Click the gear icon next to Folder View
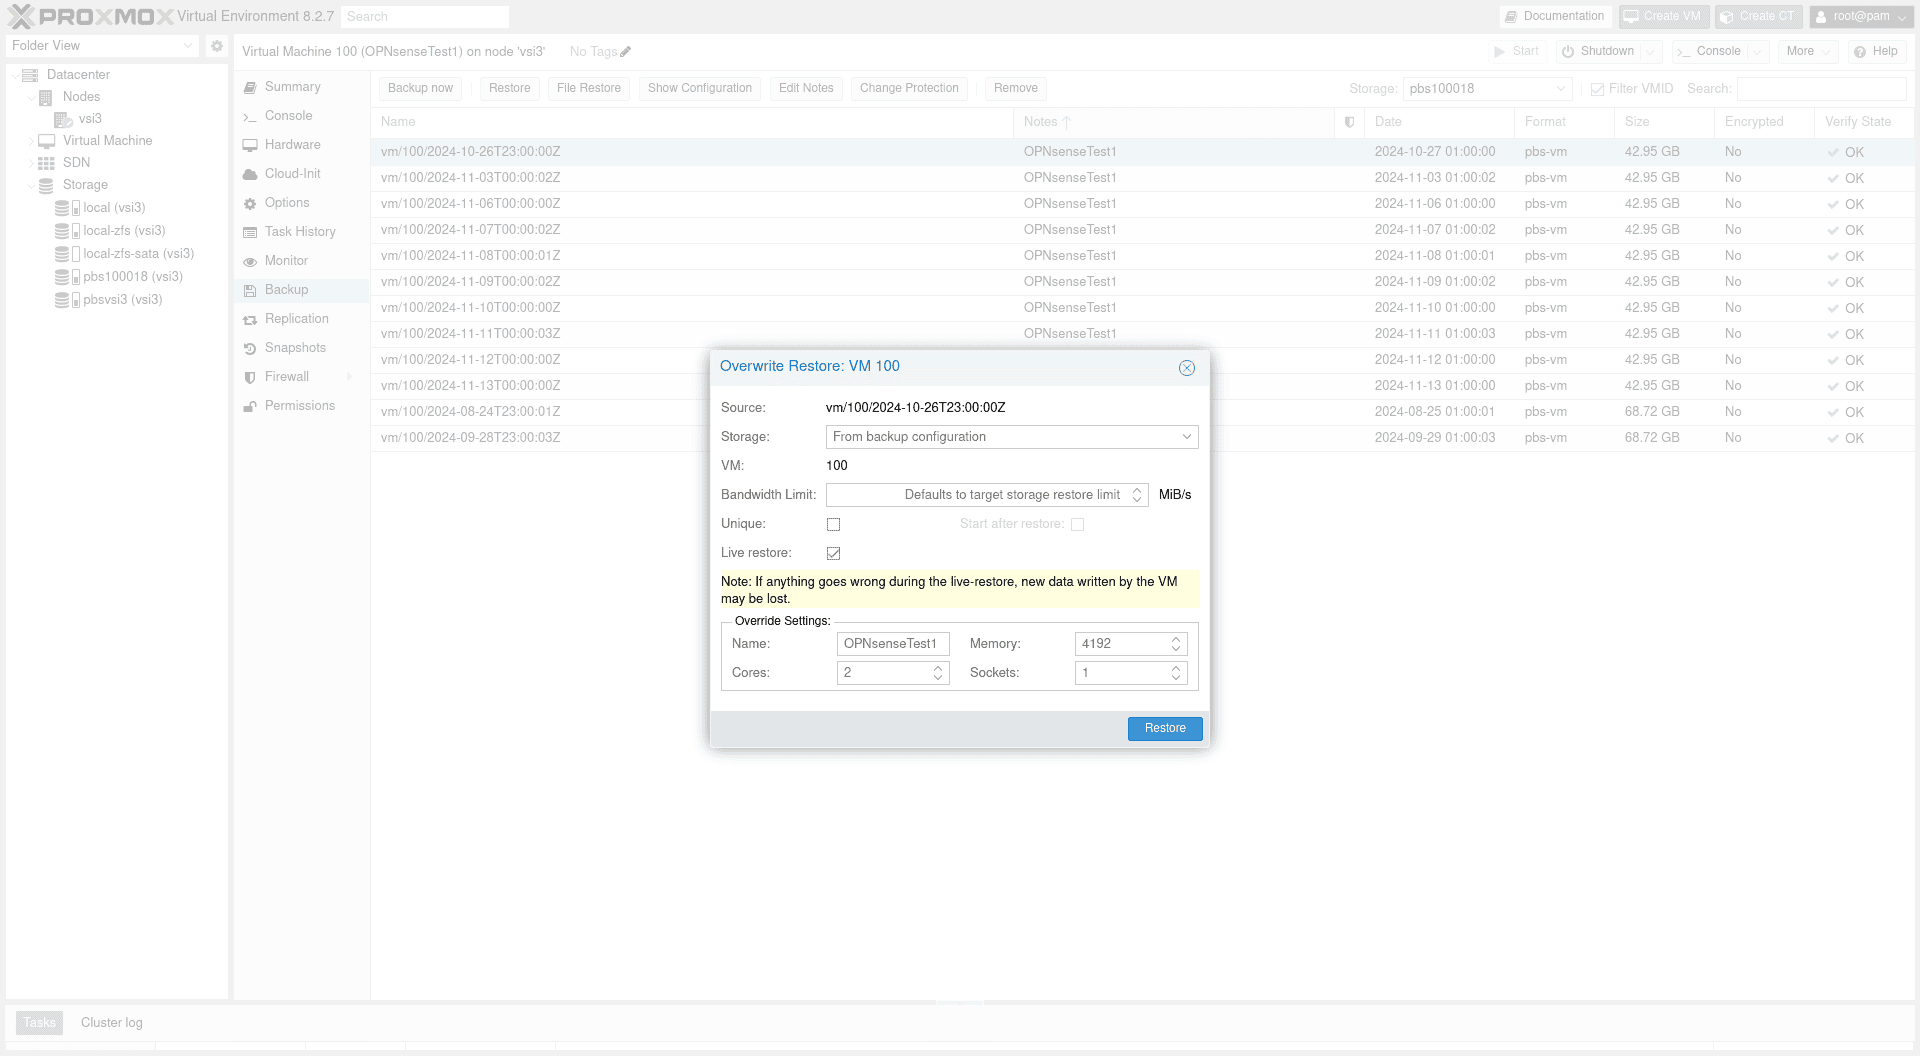The width and height of the screenshot is (1920, 1056). click(217, 46)
